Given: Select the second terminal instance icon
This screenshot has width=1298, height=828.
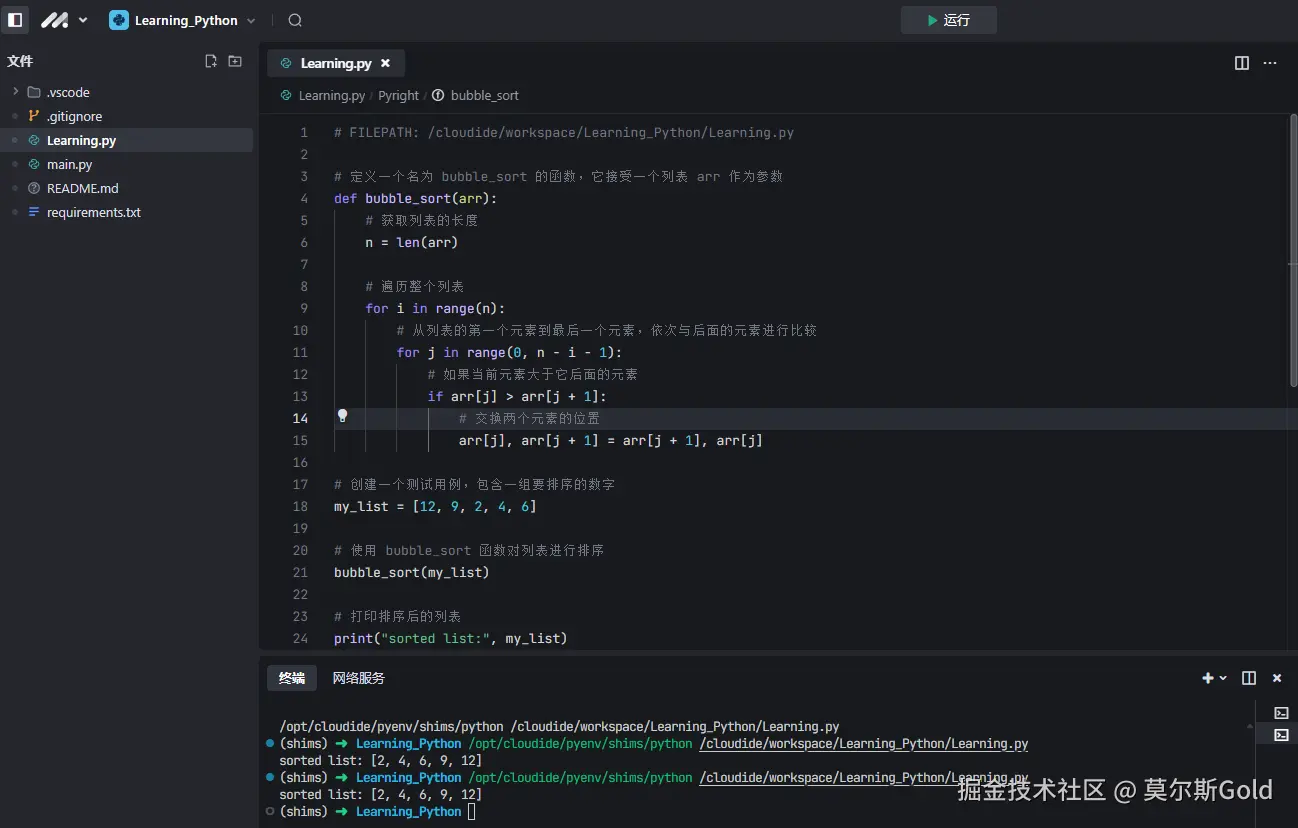Looking at the screenshot, I should (1281, 735).
